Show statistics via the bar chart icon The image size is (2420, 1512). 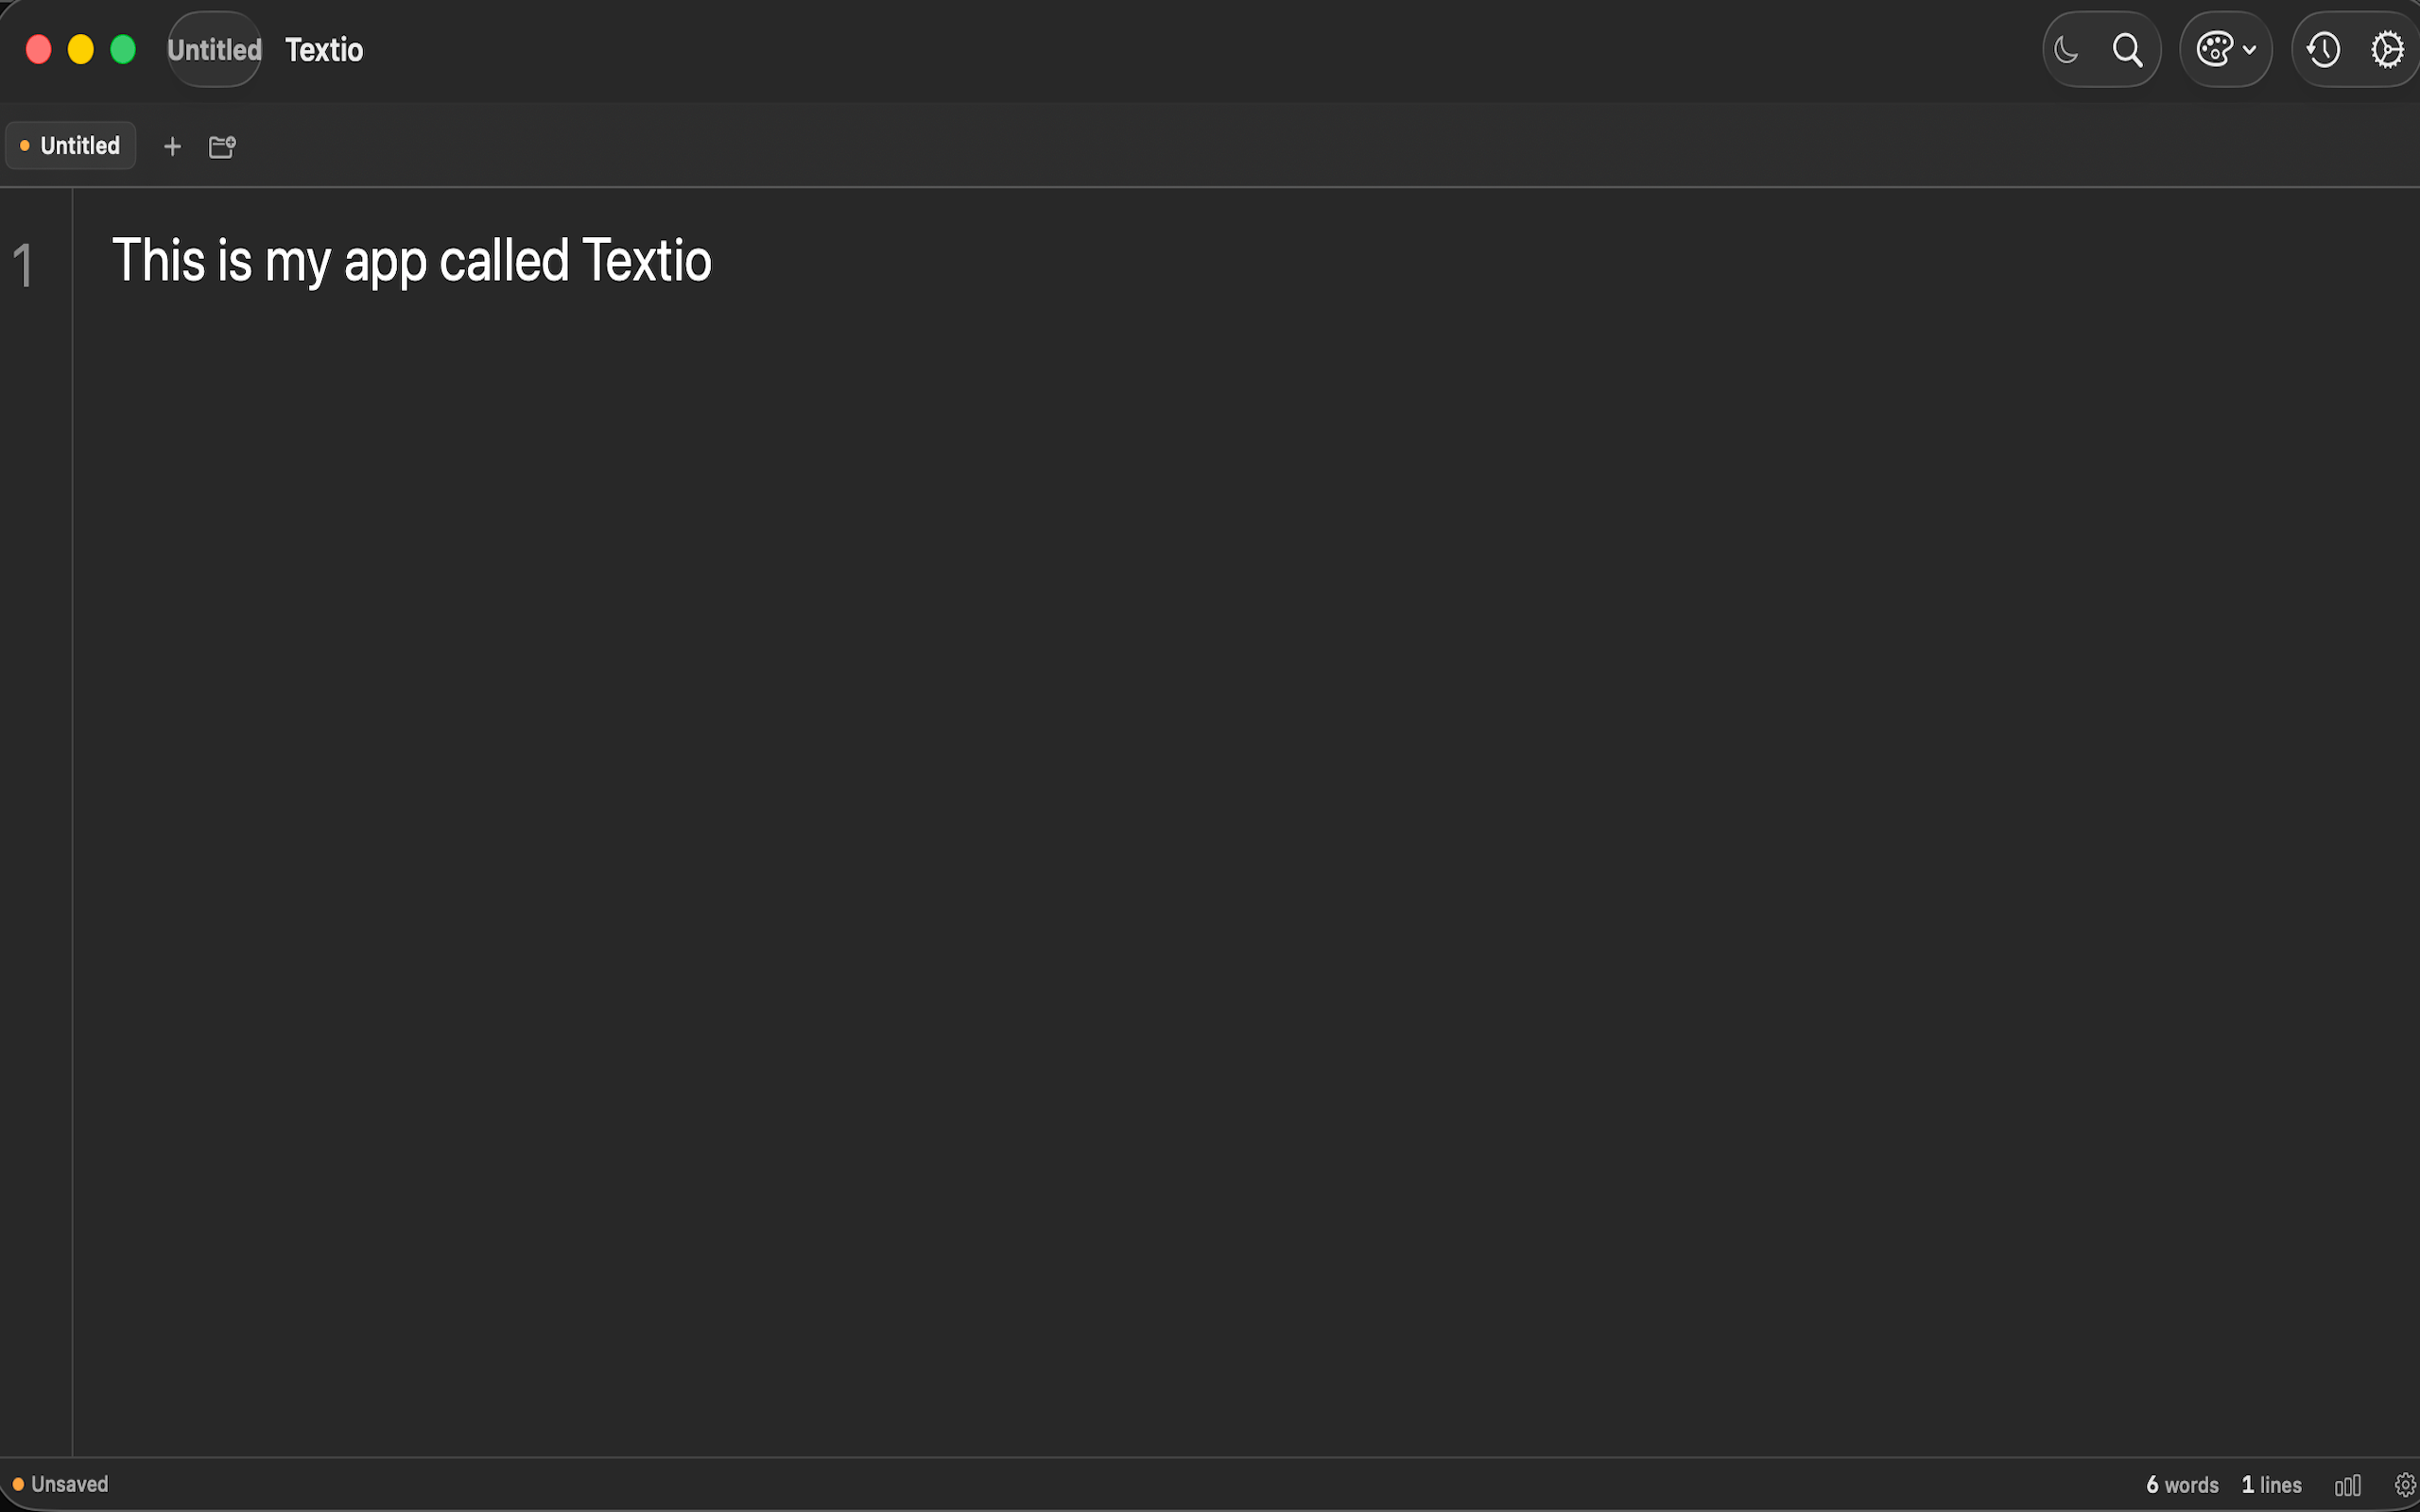(x=2347, y=1485)
